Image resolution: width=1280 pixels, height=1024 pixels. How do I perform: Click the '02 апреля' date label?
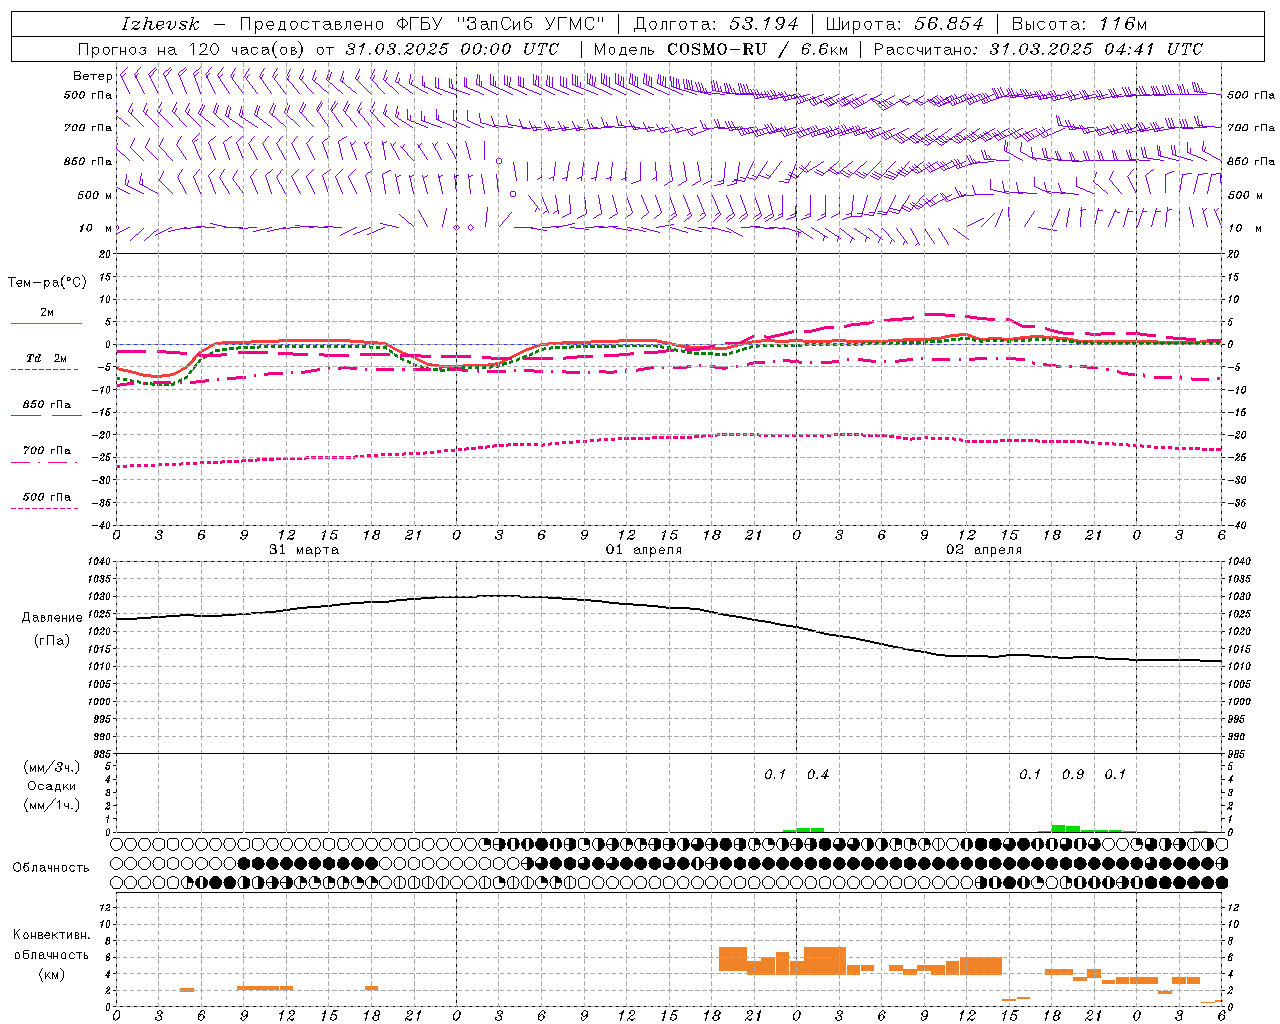coord(984,550)
